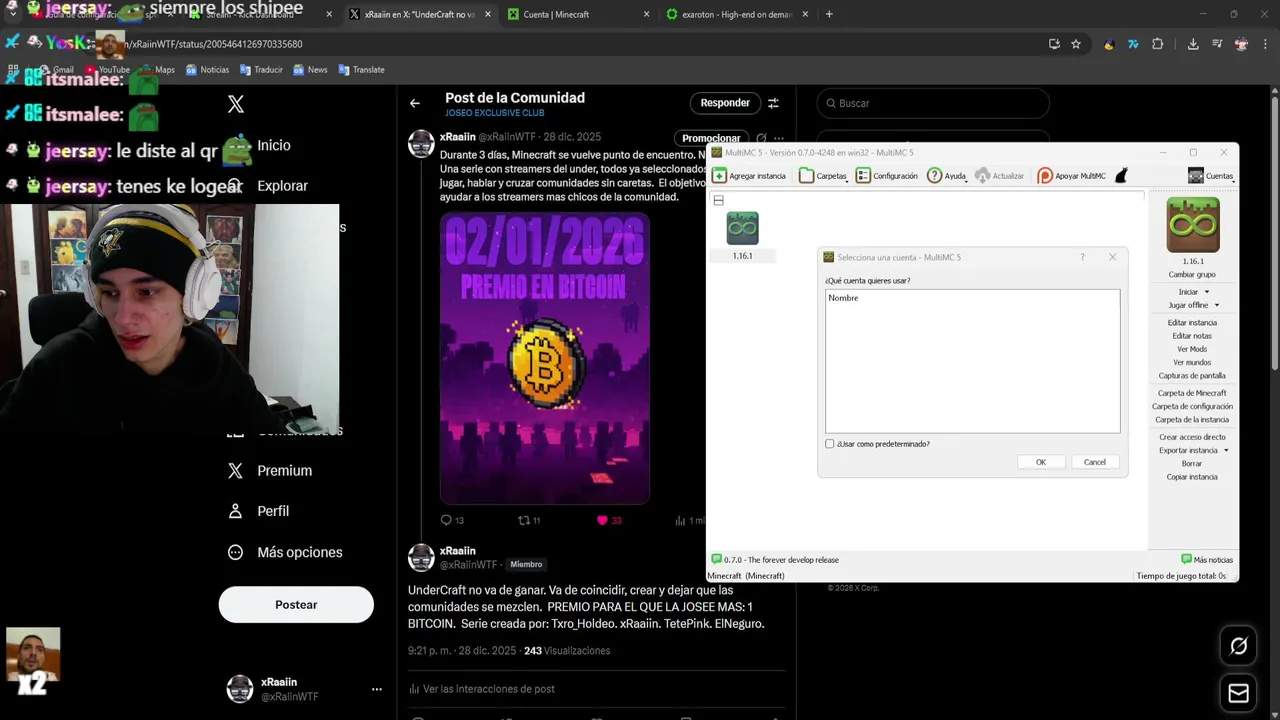Open JOSEO EXCLUSIVE CLUB community link
The image size is (1280, 720).
tap(495, 113)
